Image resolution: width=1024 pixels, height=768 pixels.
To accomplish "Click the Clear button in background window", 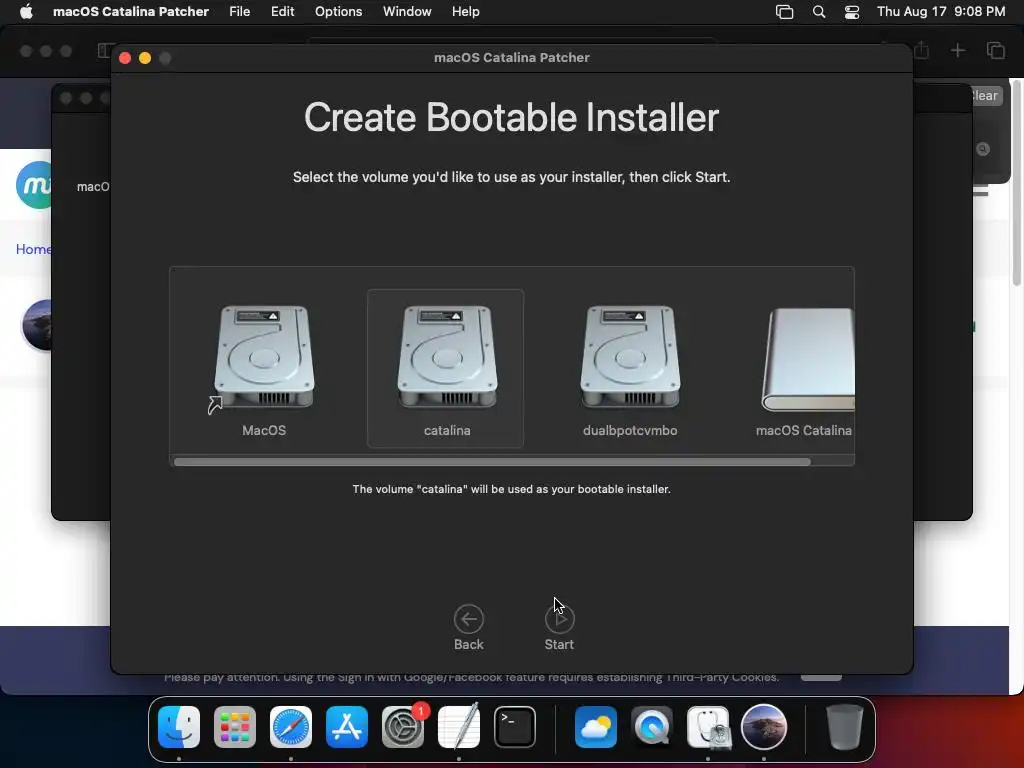I will [x=985, y=95].
